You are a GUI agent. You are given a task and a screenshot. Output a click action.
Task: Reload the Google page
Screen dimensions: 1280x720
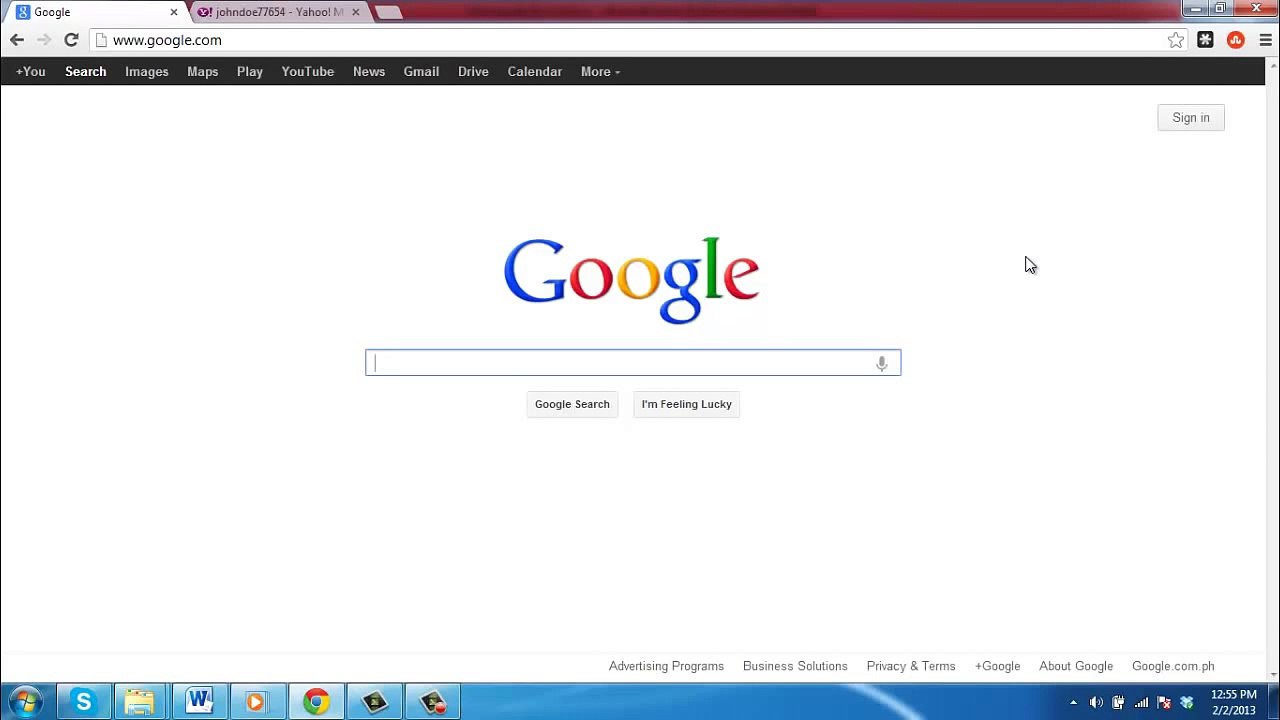click(71, 40)
